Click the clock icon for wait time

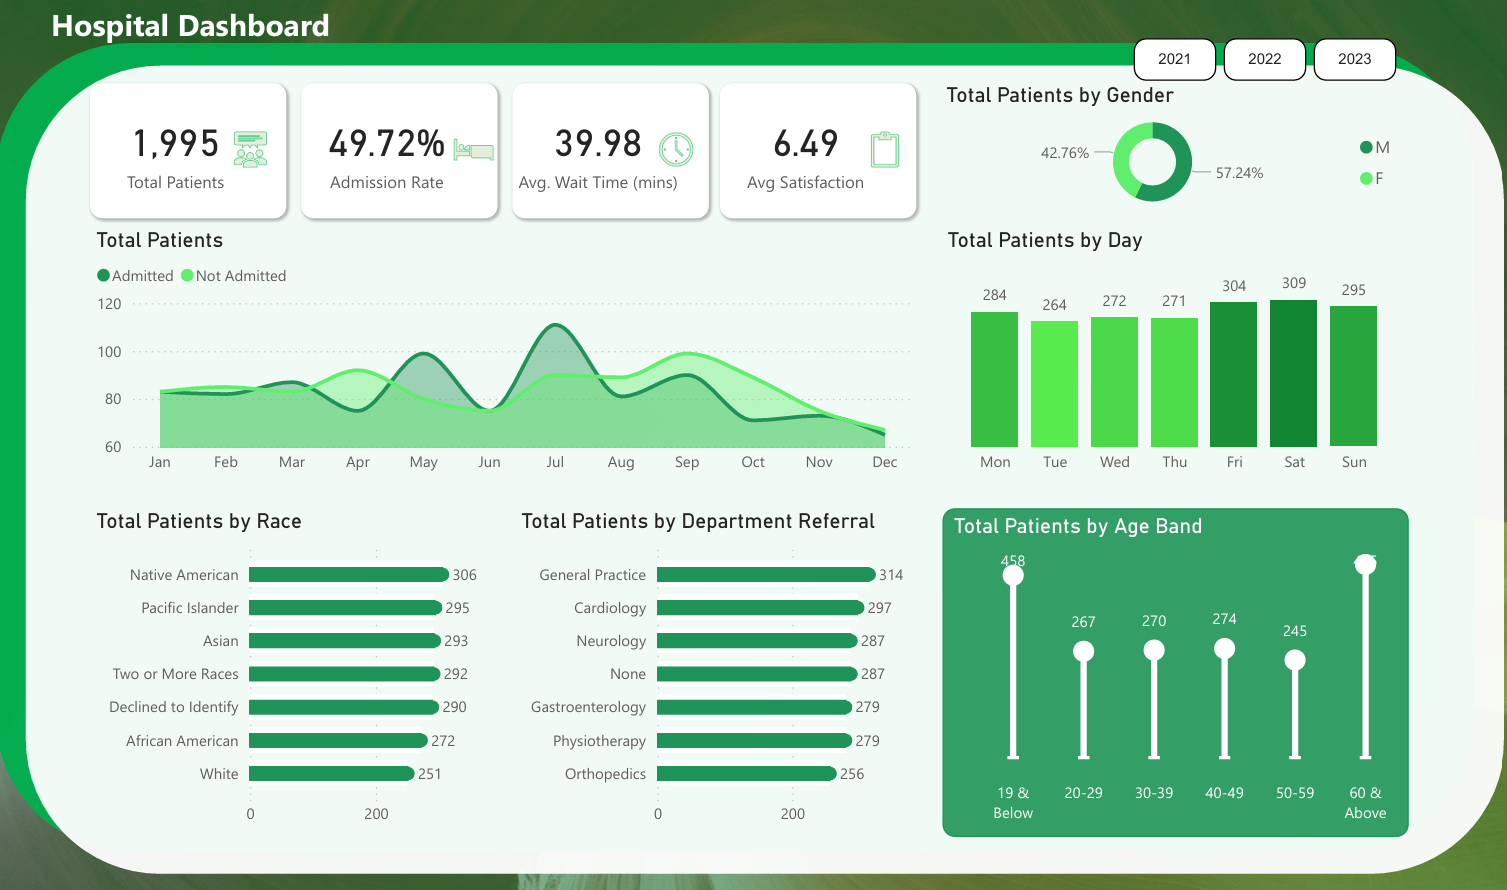pos(676,149)
